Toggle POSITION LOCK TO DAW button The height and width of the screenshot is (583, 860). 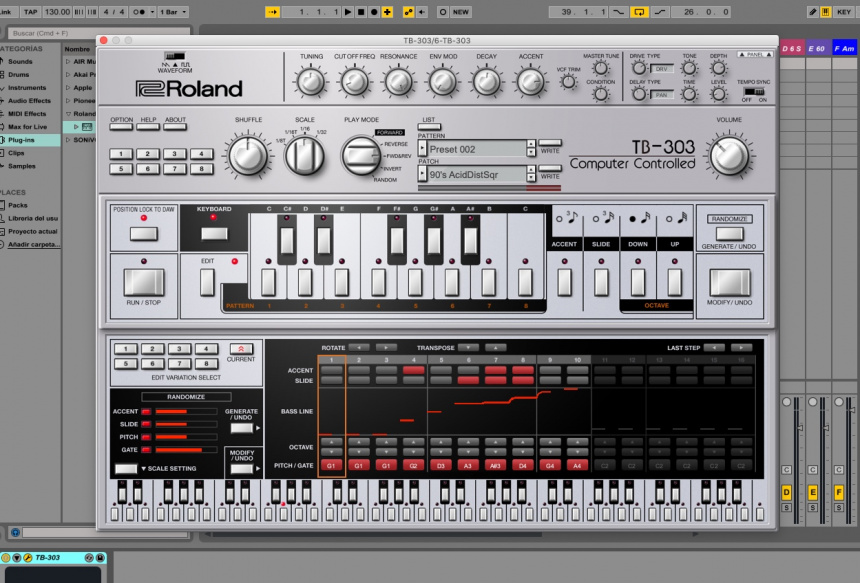144,233
